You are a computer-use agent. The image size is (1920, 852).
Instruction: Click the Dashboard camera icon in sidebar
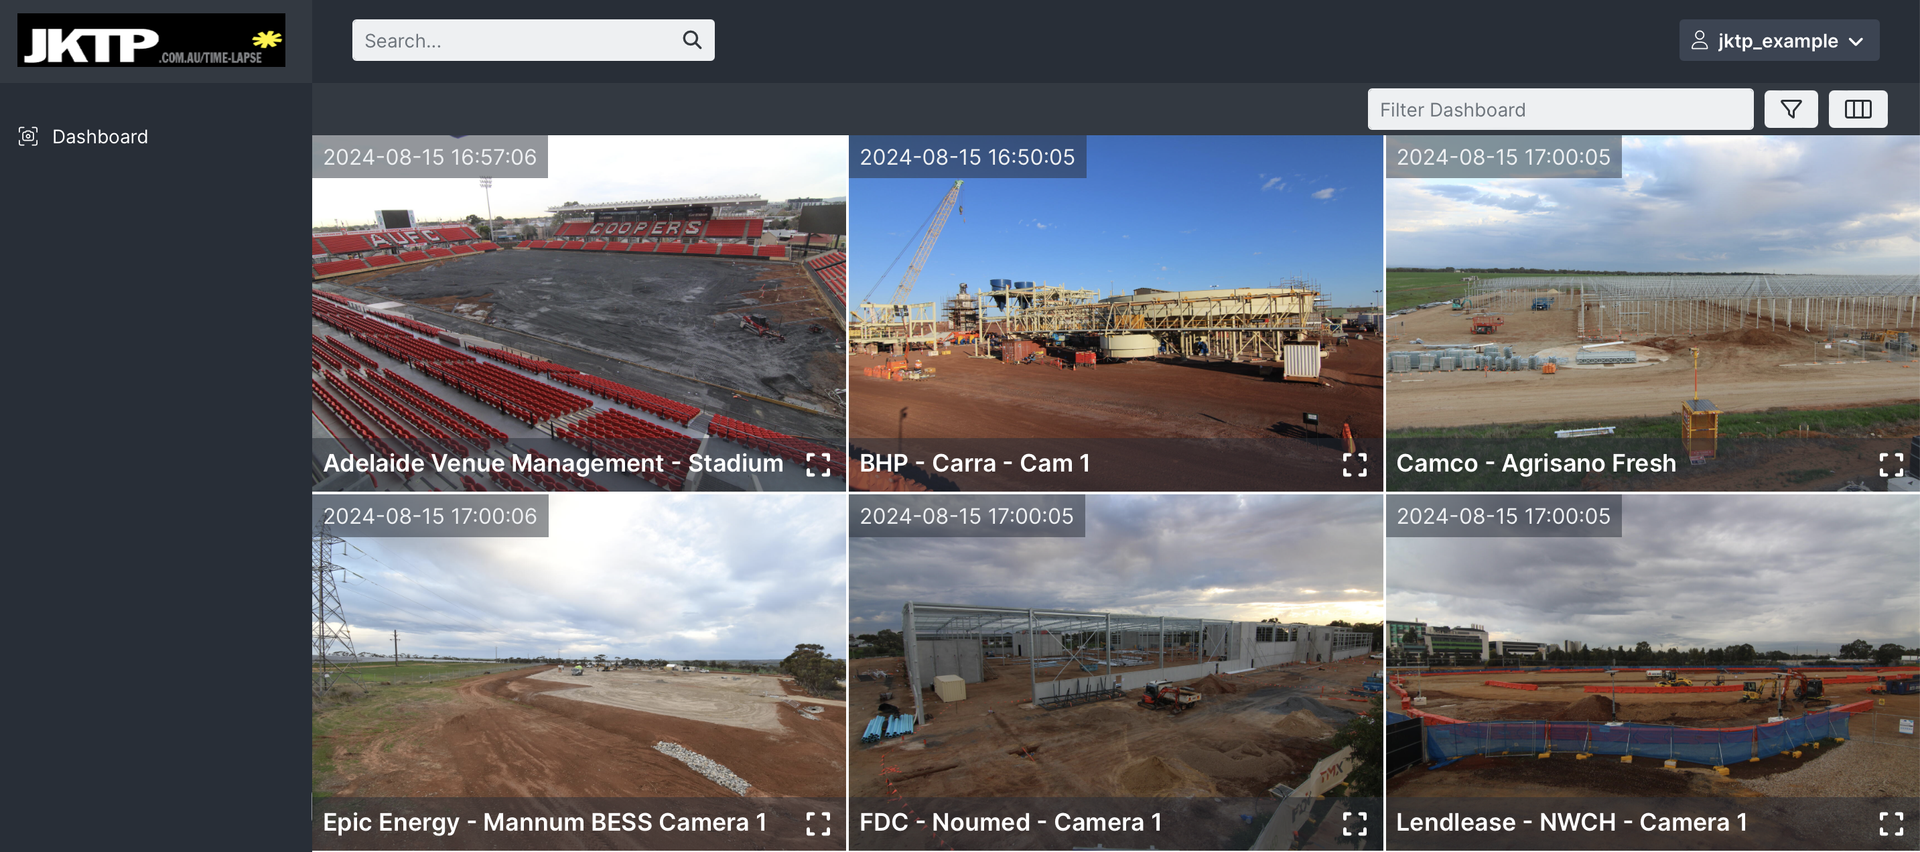pos(28,136)
